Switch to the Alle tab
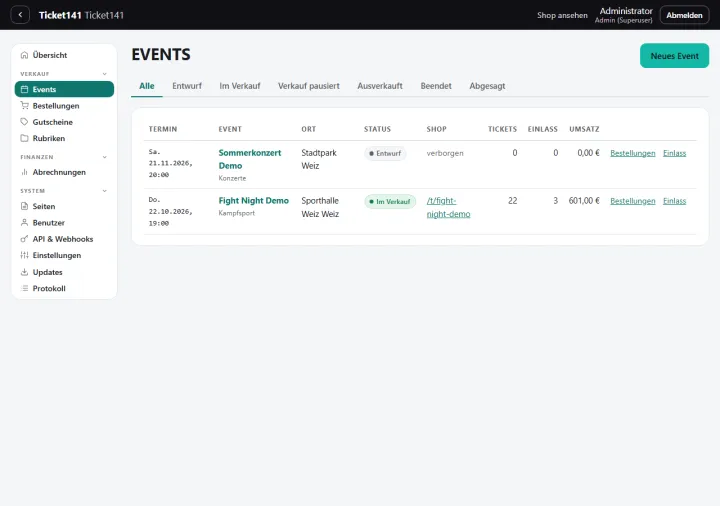Image resolution: width=720 pixels, height=506 pixels. click(x=147, y=86)
